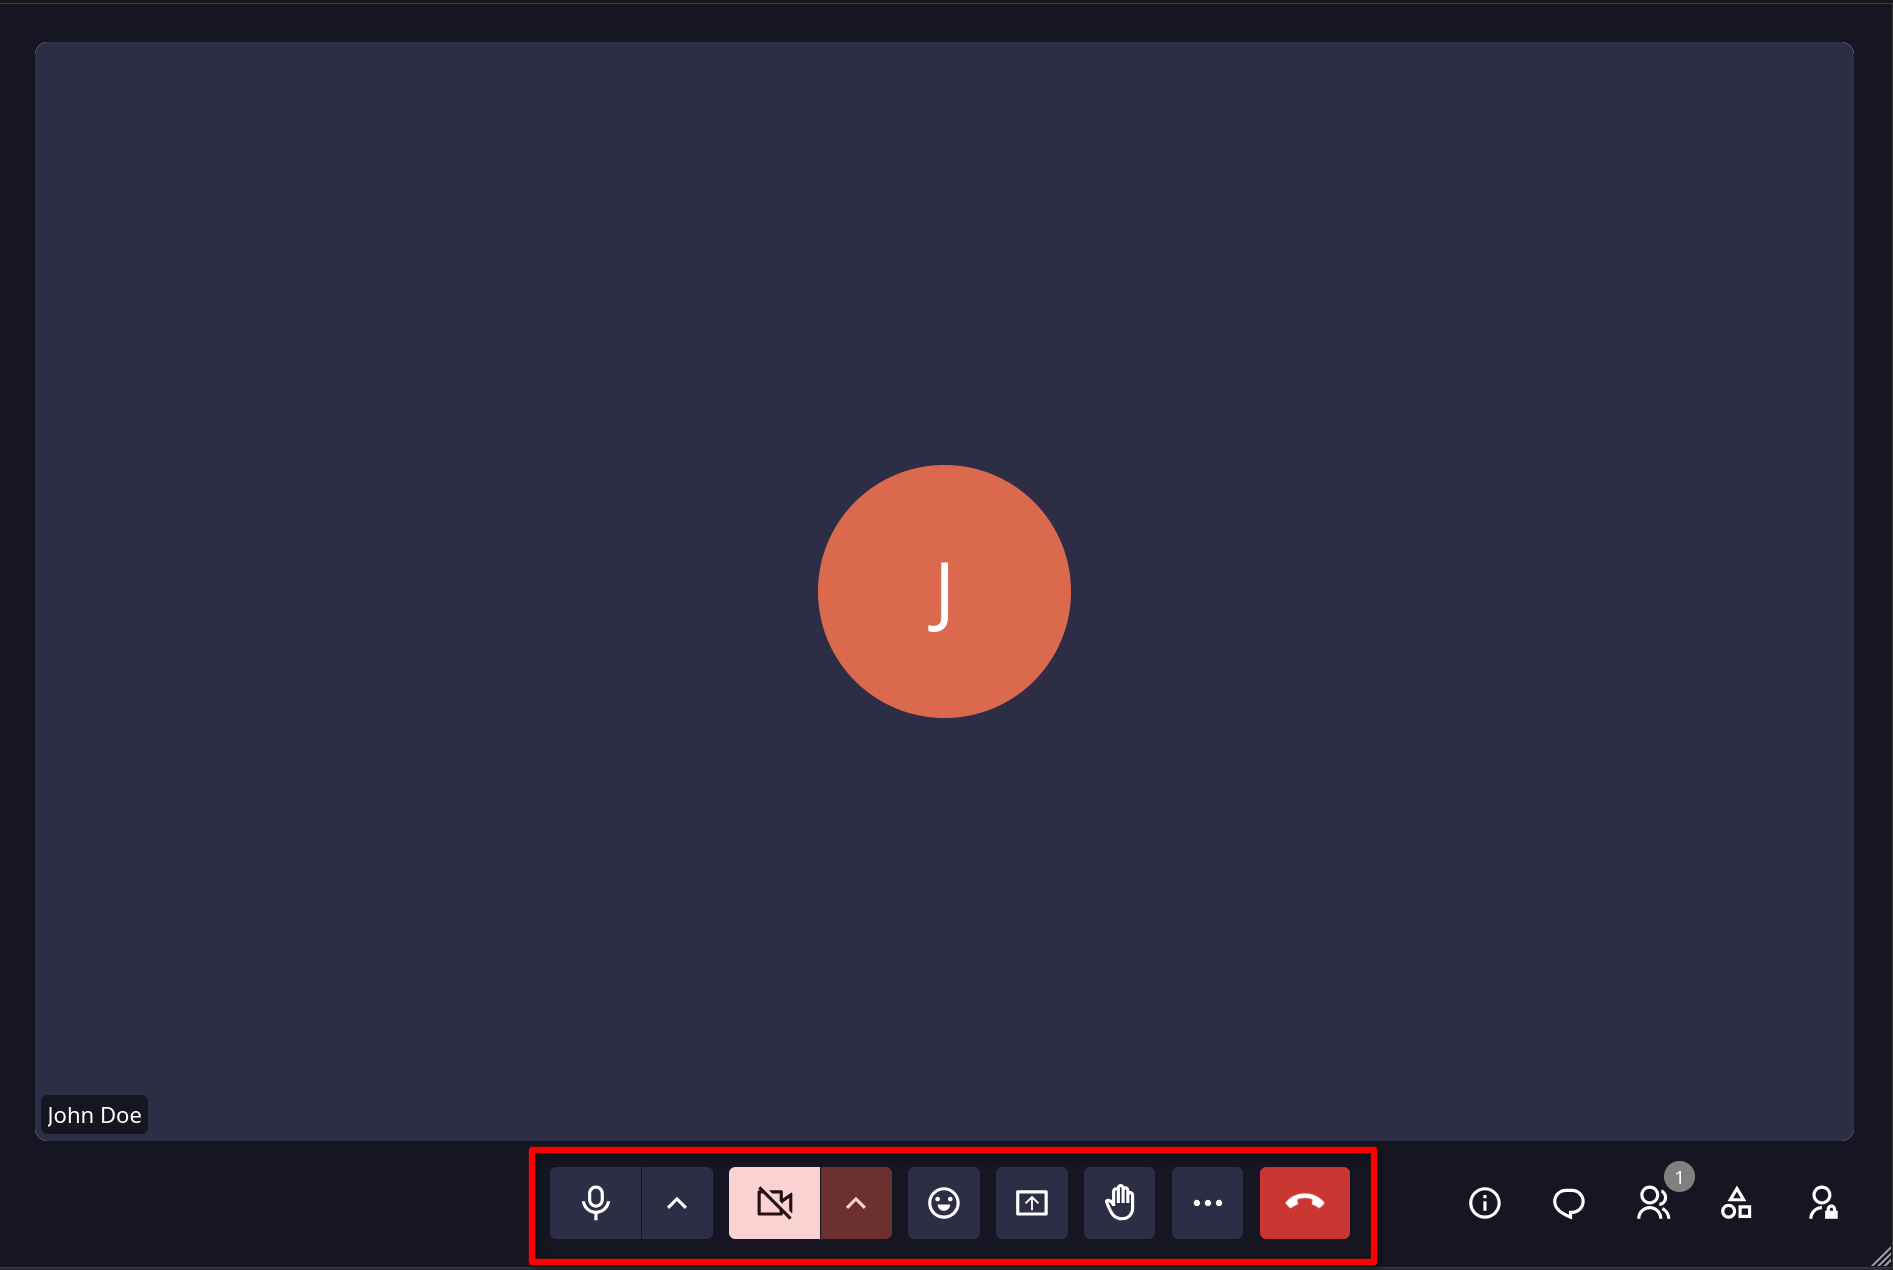The width and height of the screenshot is (1893, 1270).
Task: Open the security lock person icon
Action: [1823, 1203]
